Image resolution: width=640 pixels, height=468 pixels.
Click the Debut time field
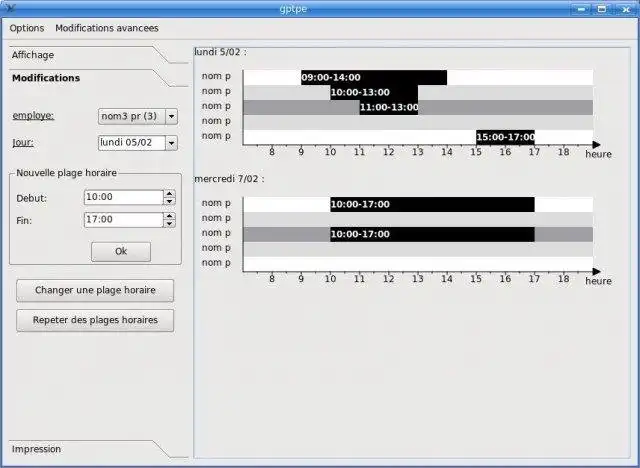pyautogui.click(x=124, y=197)
